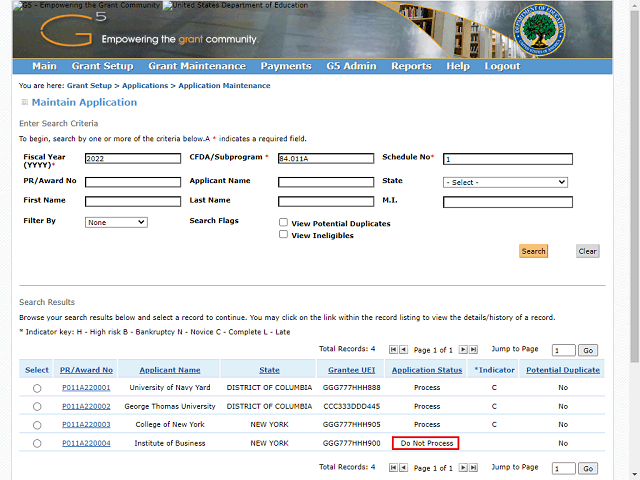Screen dimensions: 640x480
Task: Select radio button for University of Navy Yard
Action: click(37, 388)
